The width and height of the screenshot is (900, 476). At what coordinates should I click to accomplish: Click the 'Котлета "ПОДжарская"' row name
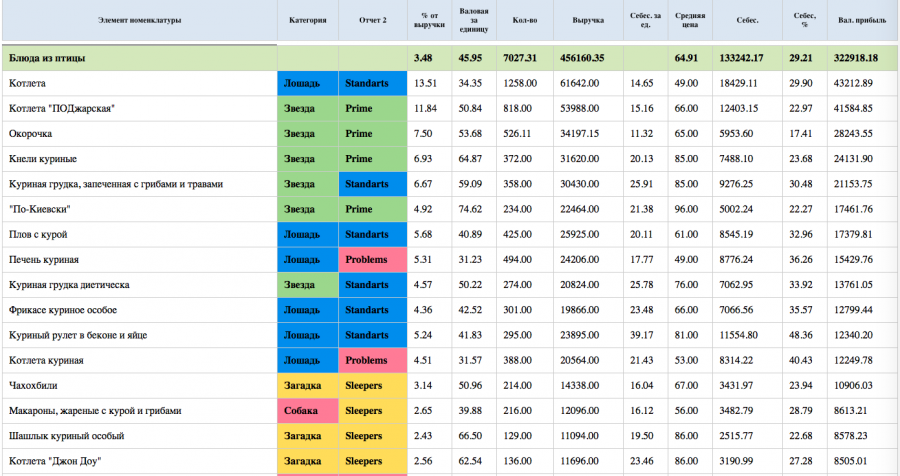(62, 109)
